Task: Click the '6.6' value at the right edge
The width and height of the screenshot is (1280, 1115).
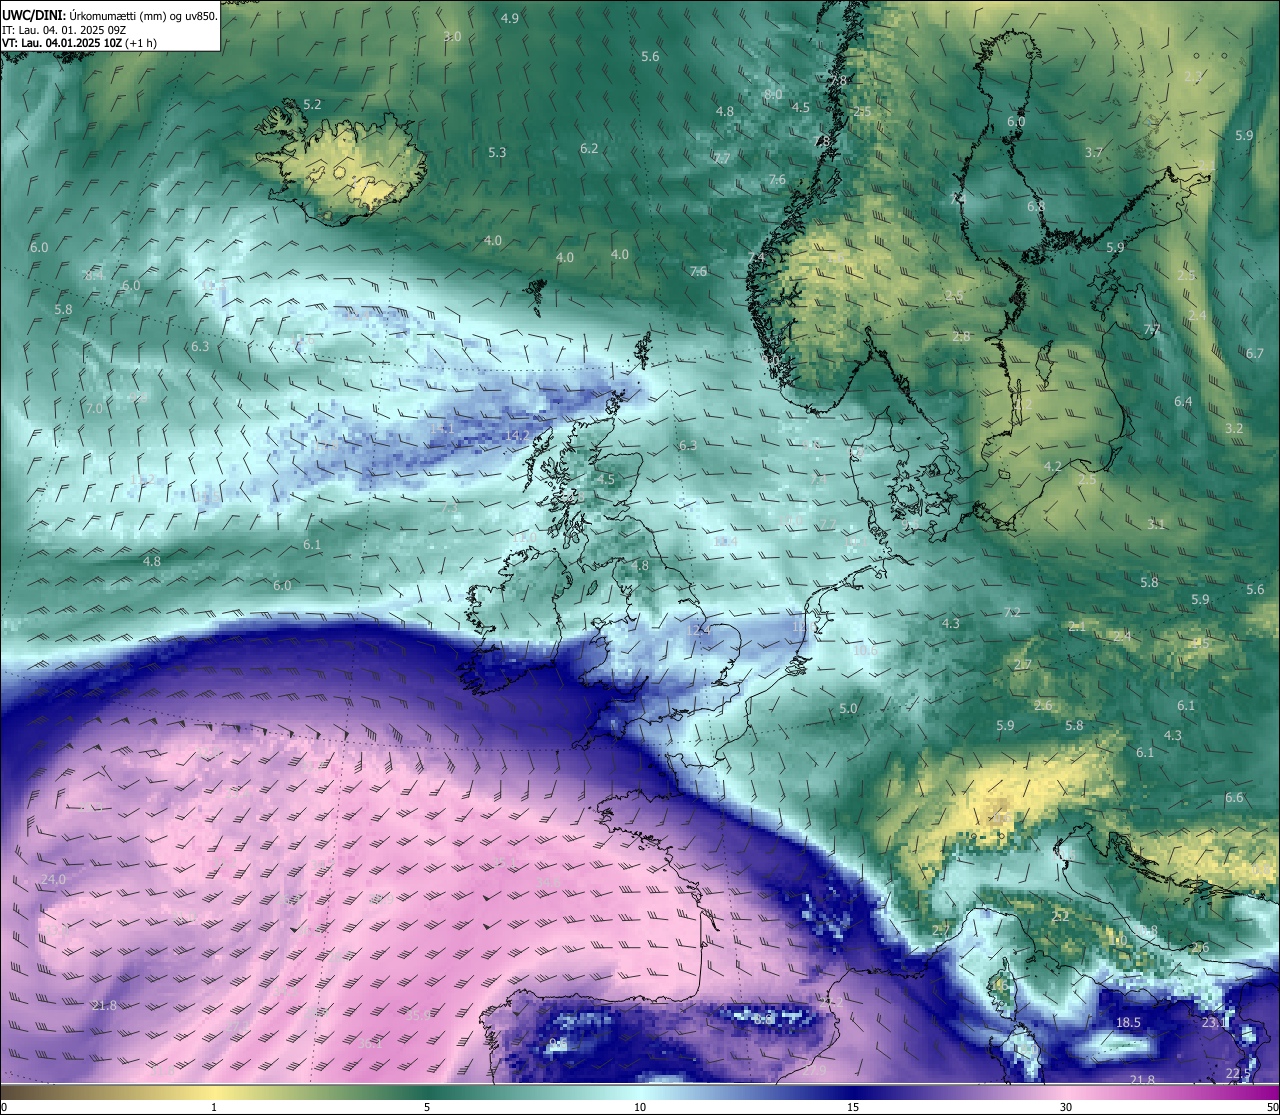Action: 1234,797
